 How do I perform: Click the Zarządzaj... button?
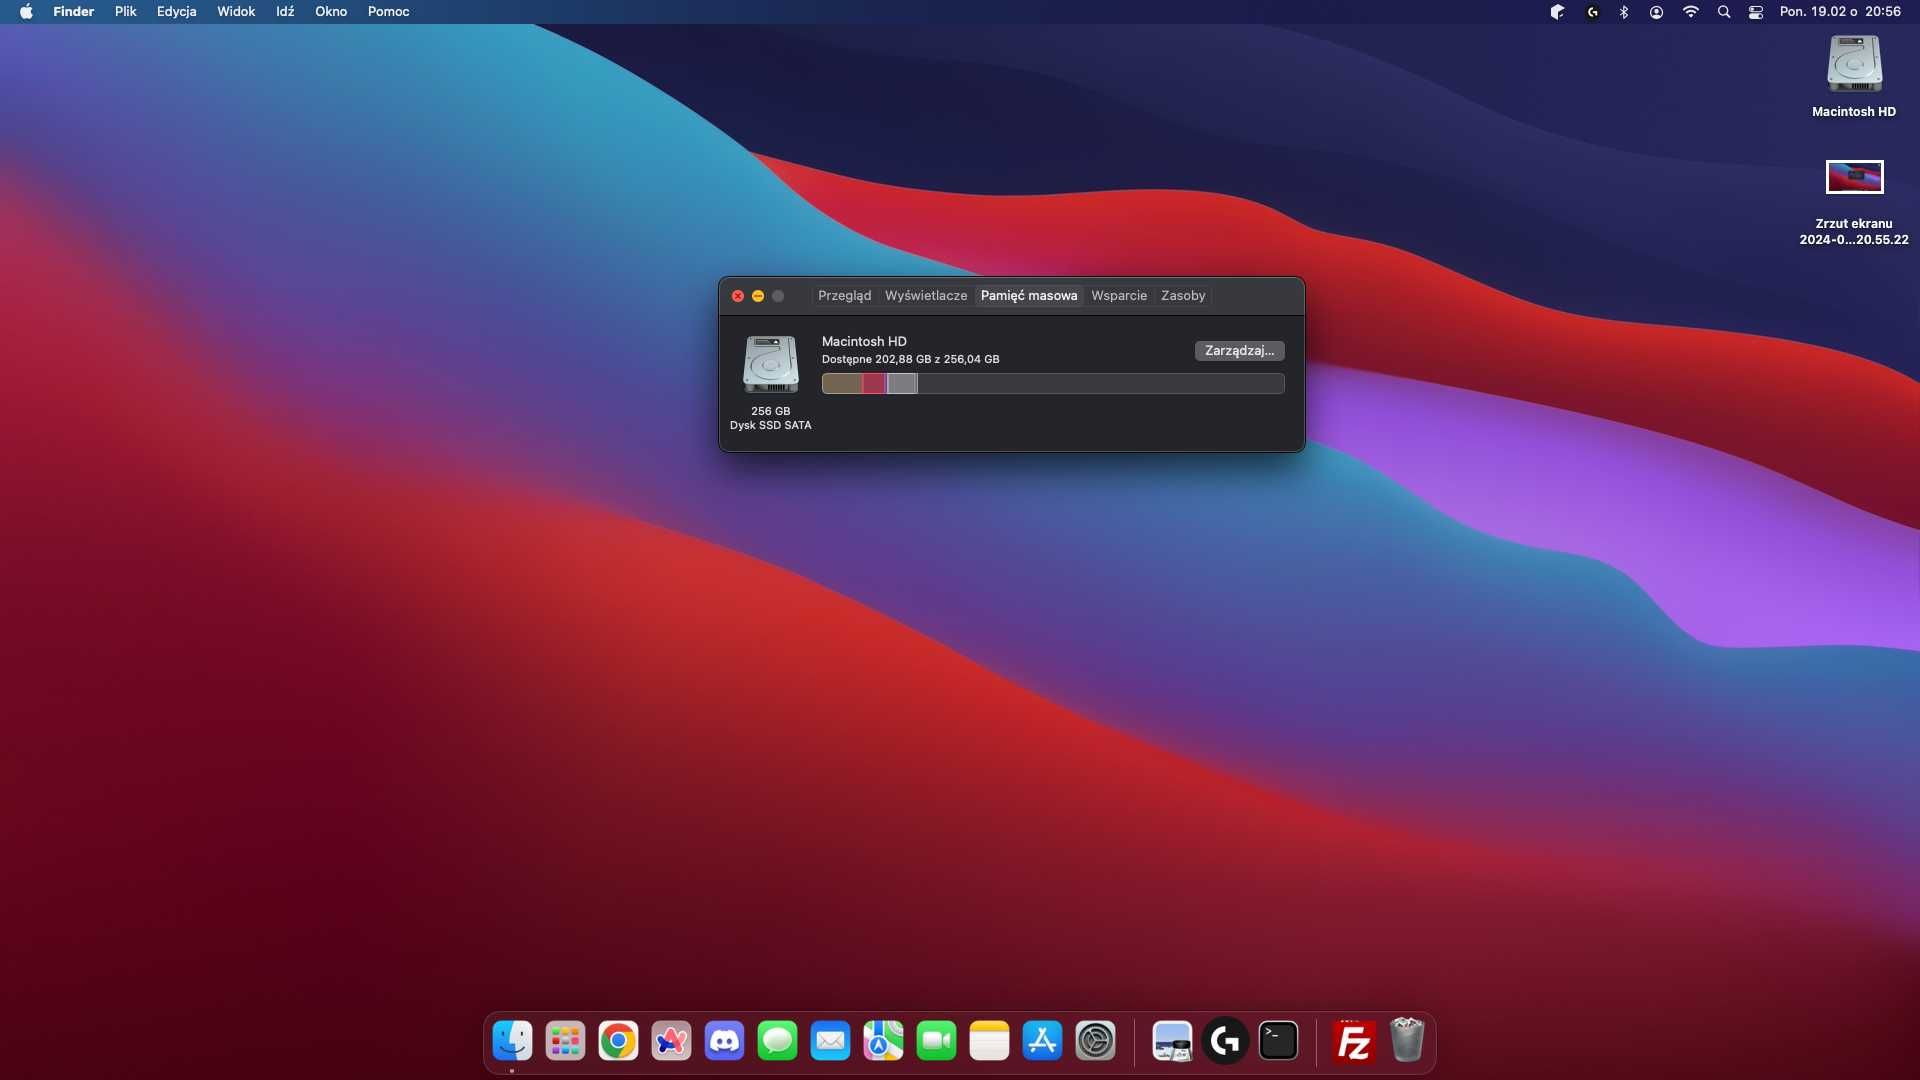(1239, 351)
